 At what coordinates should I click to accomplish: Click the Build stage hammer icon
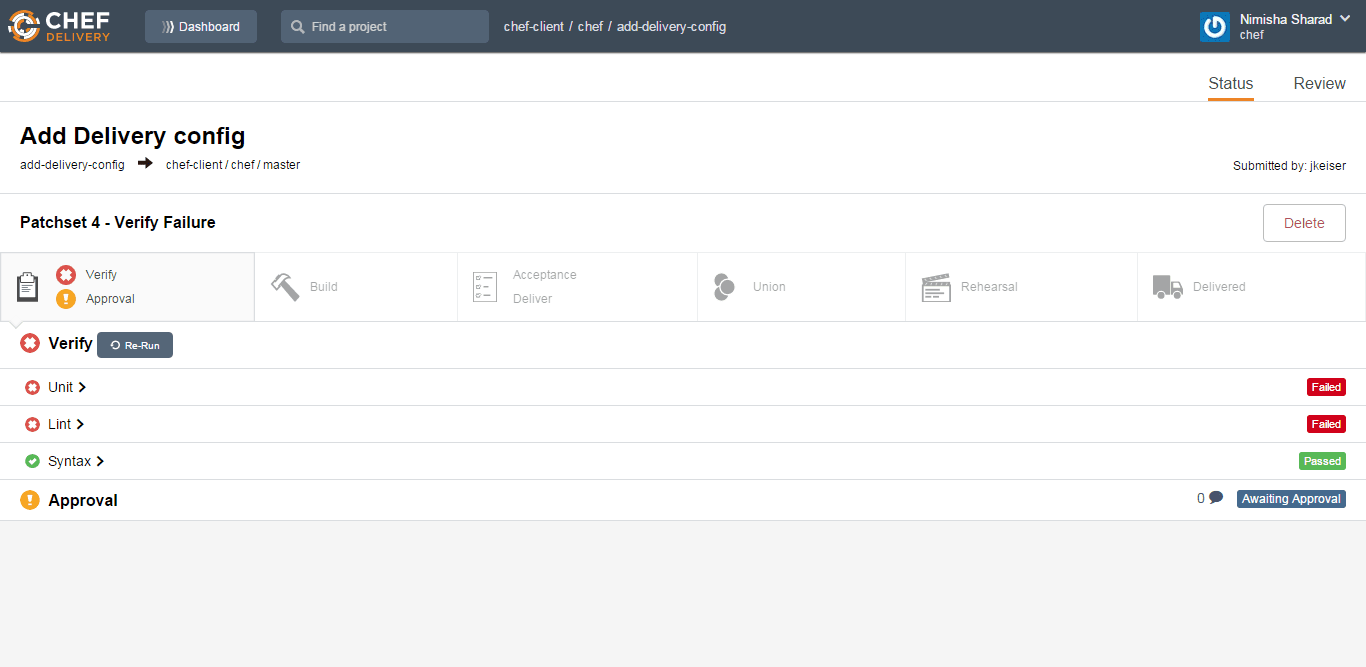(285, 287)
